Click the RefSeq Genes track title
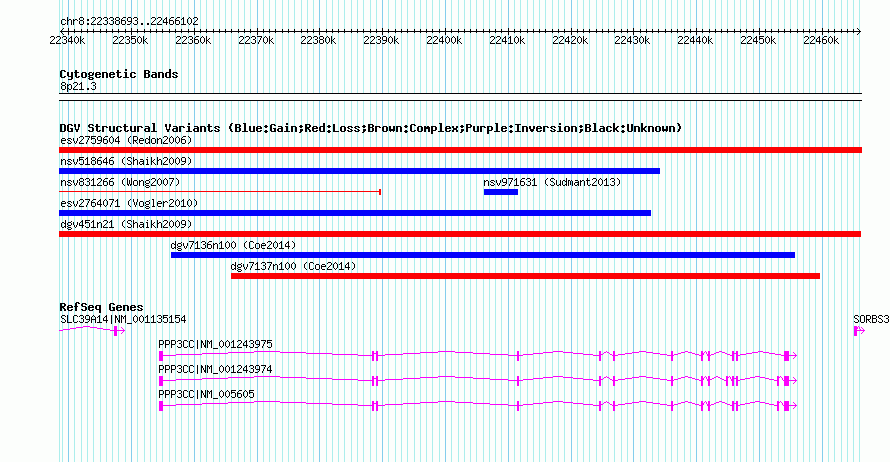 pos(102,307)
